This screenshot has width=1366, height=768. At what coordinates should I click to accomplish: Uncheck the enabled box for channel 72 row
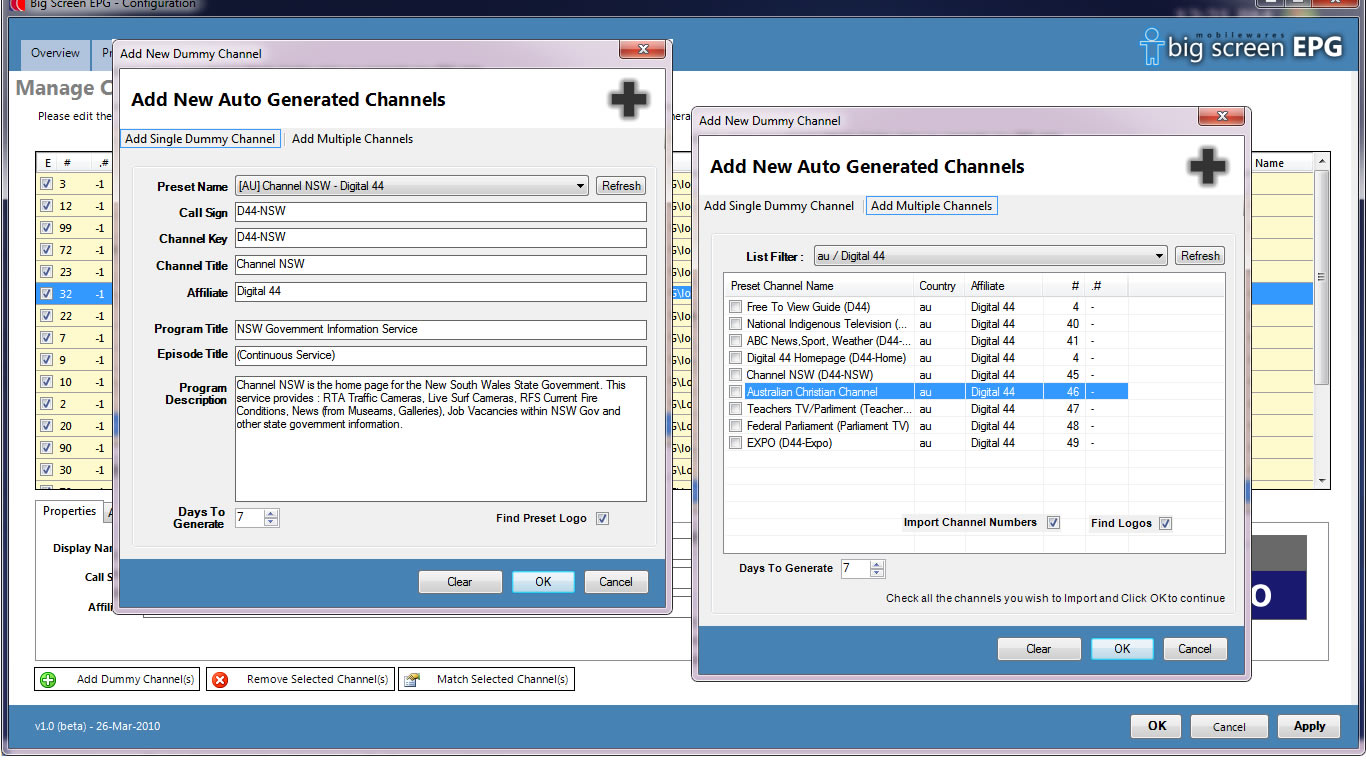pyautogui.click(x=46, y=250)
